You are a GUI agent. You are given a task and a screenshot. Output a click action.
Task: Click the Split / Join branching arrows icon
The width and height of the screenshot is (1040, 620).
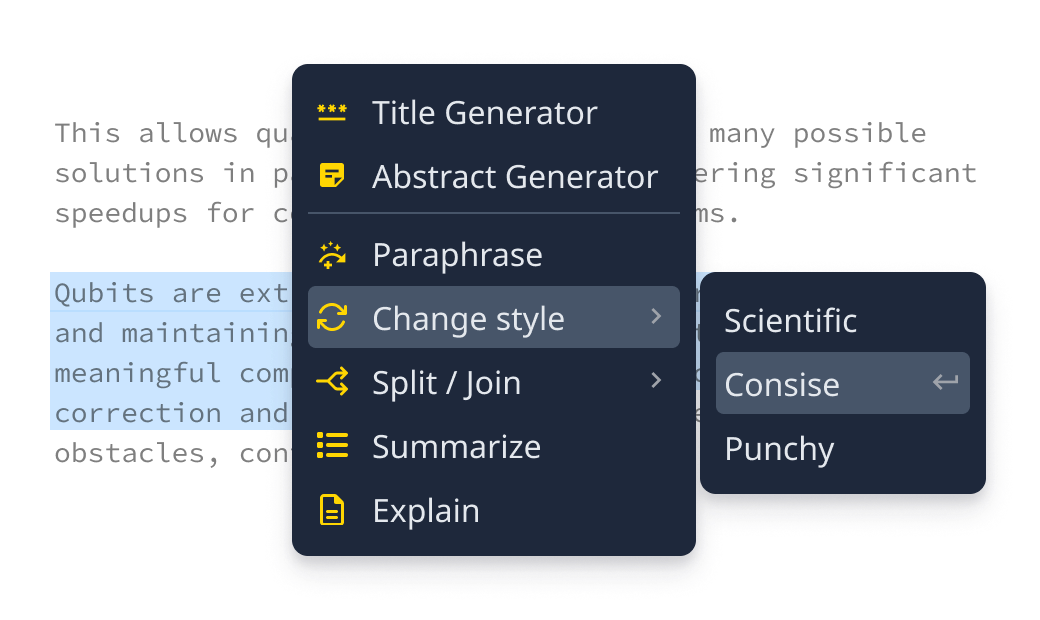pyautogui.click(x=332, y=382)
